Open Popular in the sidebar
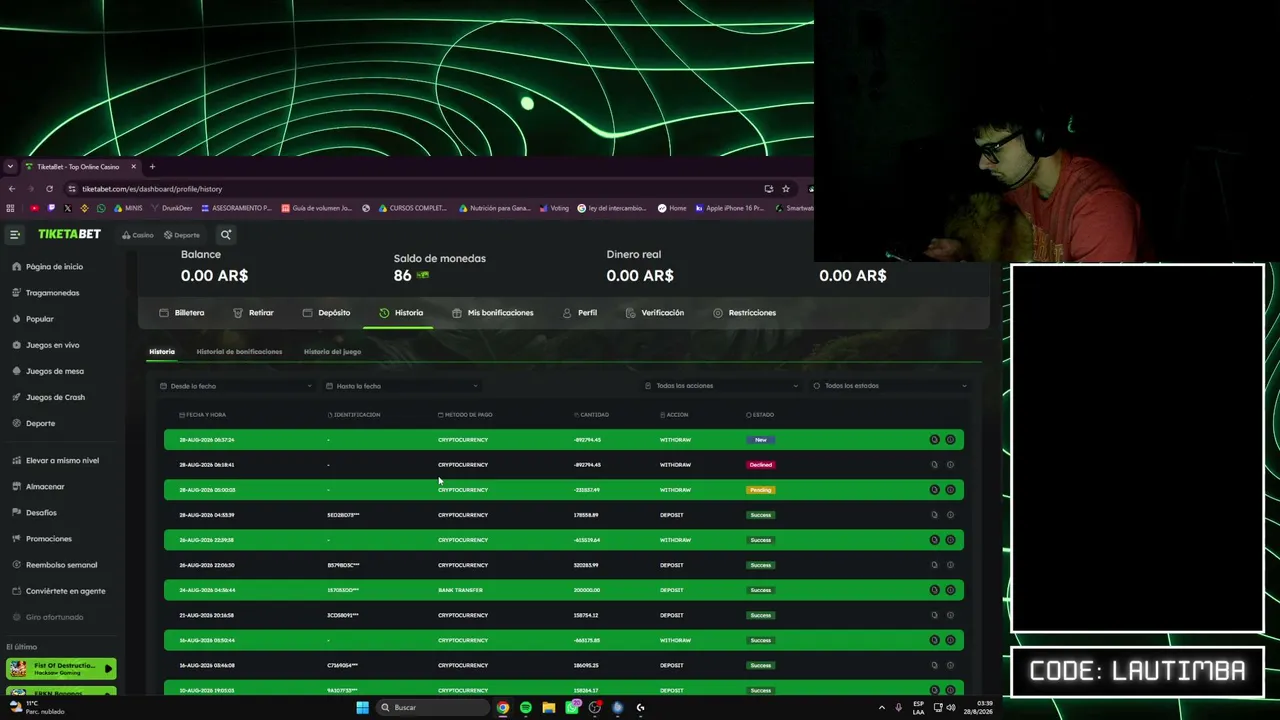The image size is (1280, 720). [x=39, y=319]
